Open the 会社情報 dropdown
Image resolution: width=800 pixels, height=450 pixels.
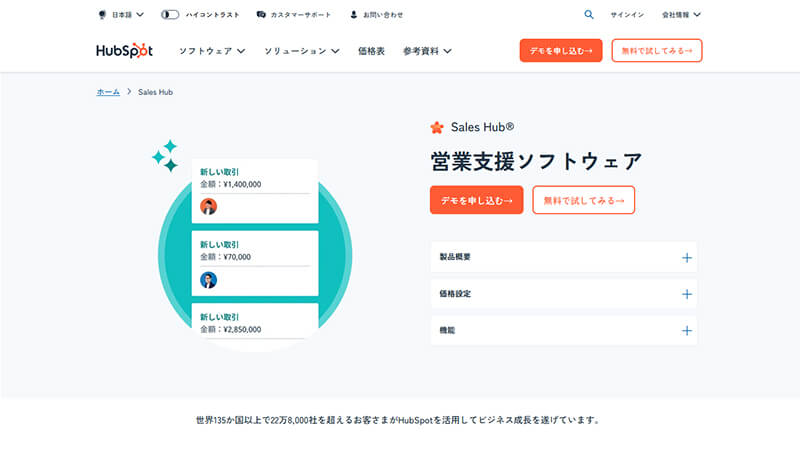tap(682, 15)
